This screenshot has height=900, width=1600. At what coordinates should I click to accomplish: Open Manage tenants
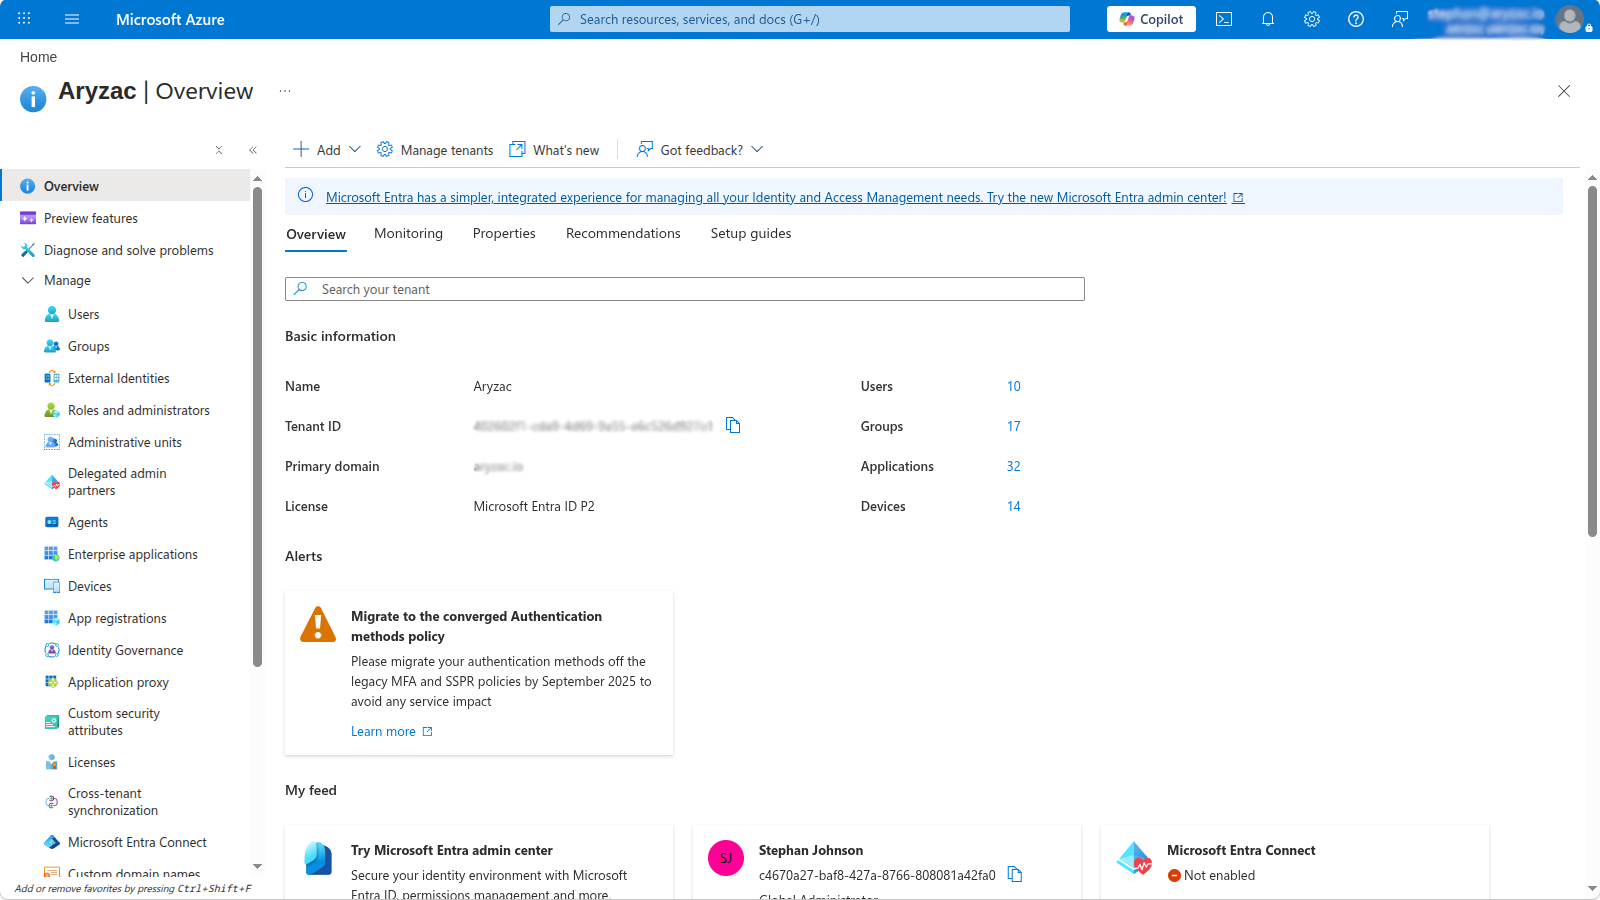[435, 150]
